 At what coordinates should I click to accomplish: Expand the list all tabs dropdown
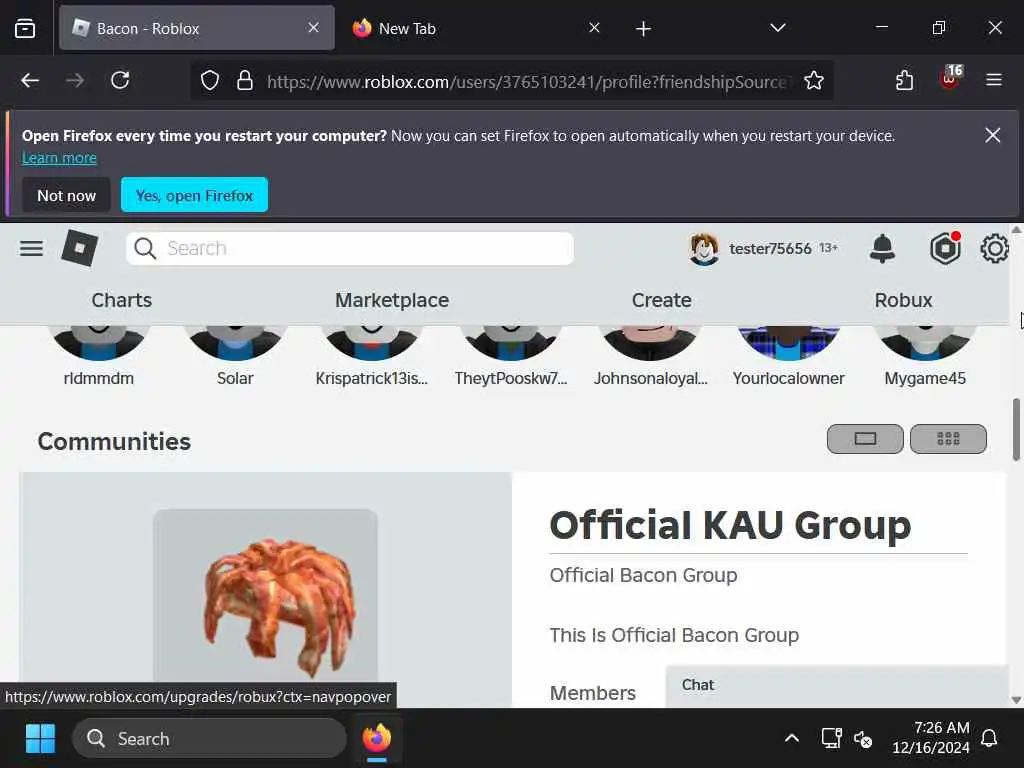(777, 27)
